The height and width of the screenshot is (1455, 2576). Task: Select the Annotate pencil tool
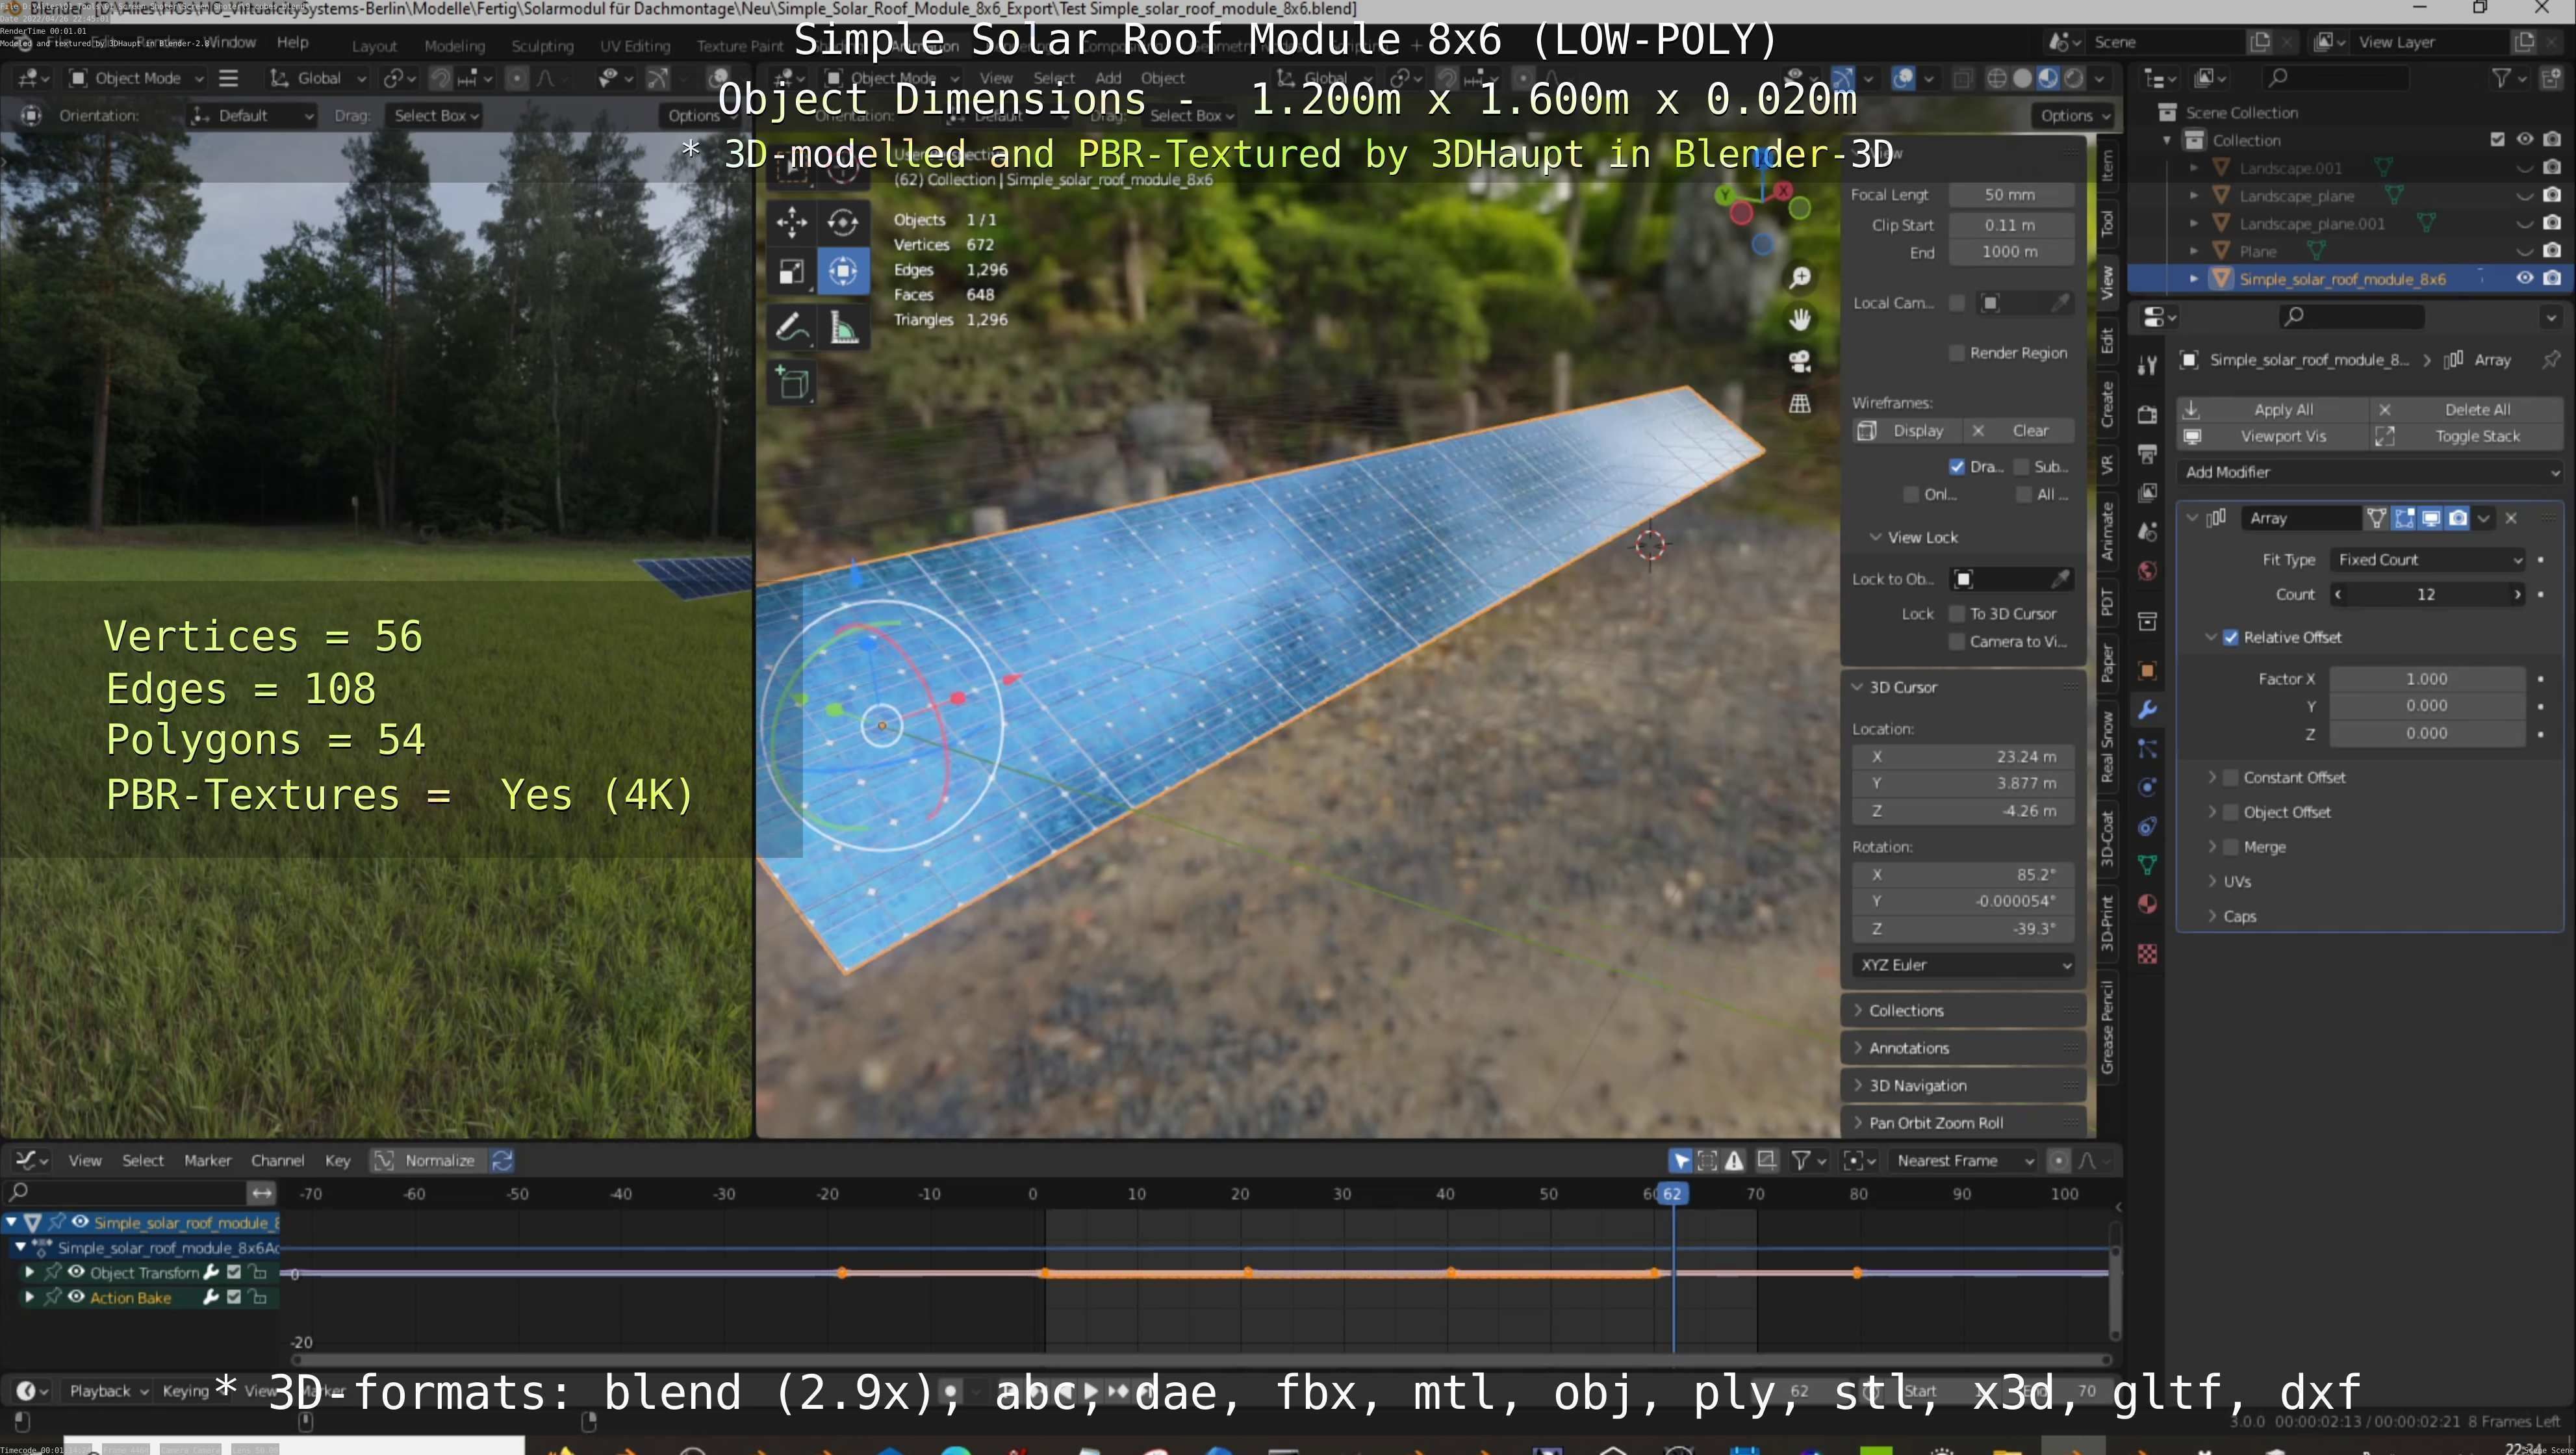[791, 327]
